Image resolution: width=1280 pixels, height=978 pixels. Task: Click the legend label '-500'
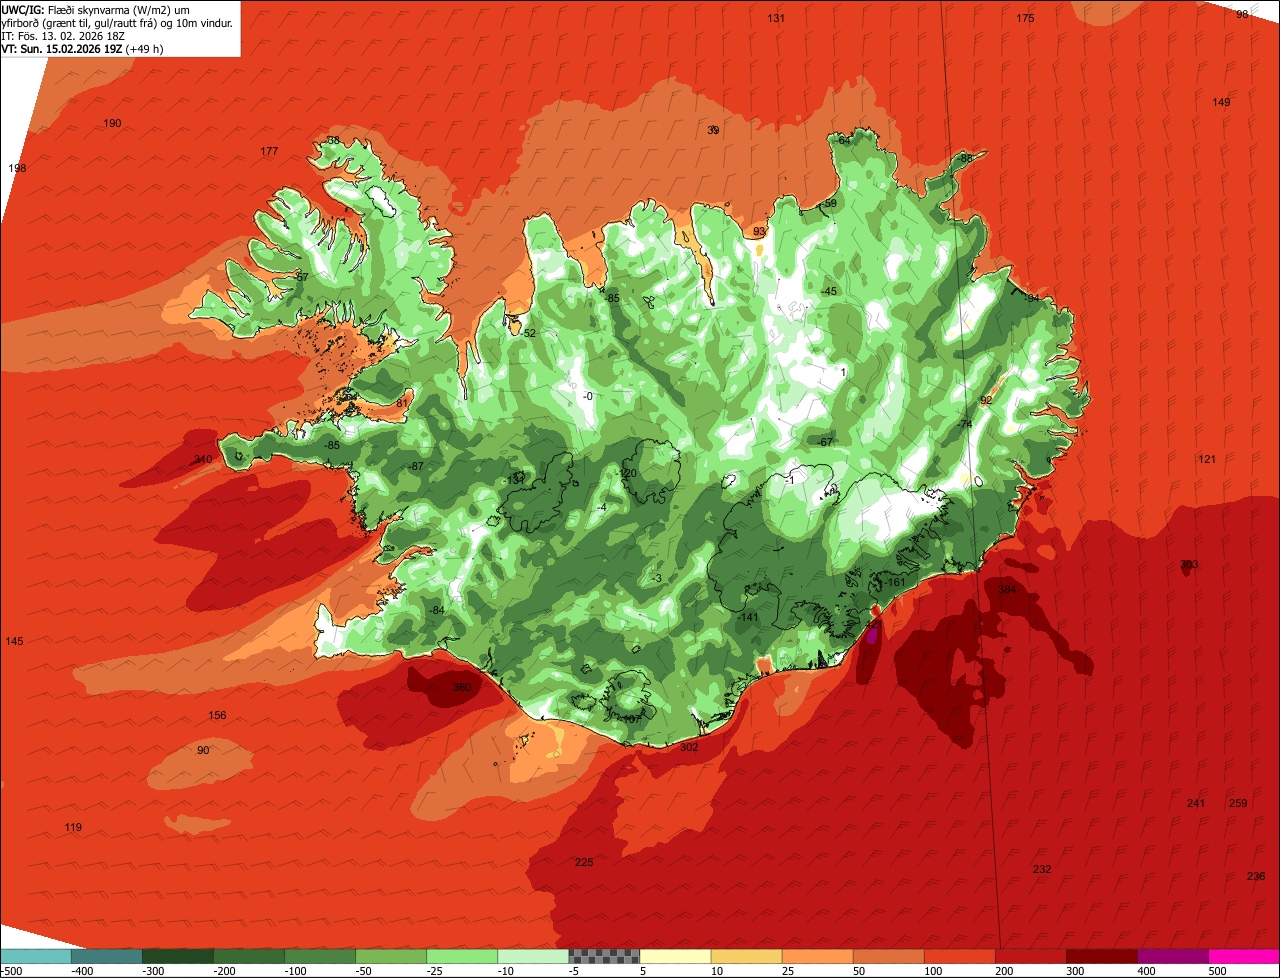coord(12,971)
